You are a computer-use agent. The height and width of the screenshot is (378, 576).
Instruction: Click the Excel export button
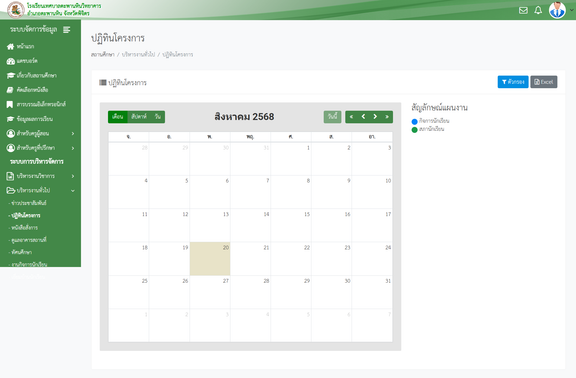[x=544, y=82]
